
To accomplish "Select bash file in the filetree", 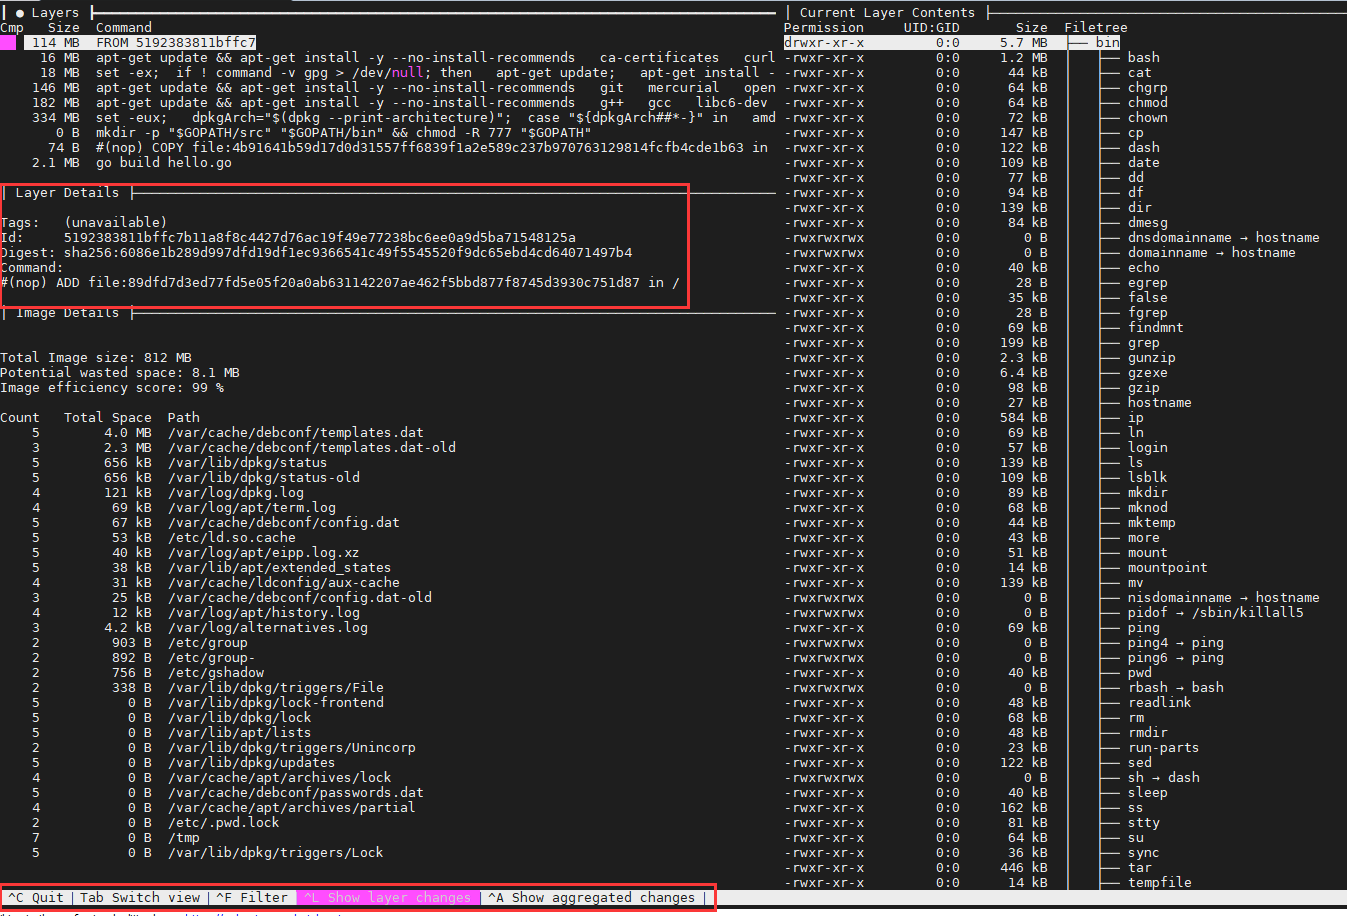I will 1144,58.
